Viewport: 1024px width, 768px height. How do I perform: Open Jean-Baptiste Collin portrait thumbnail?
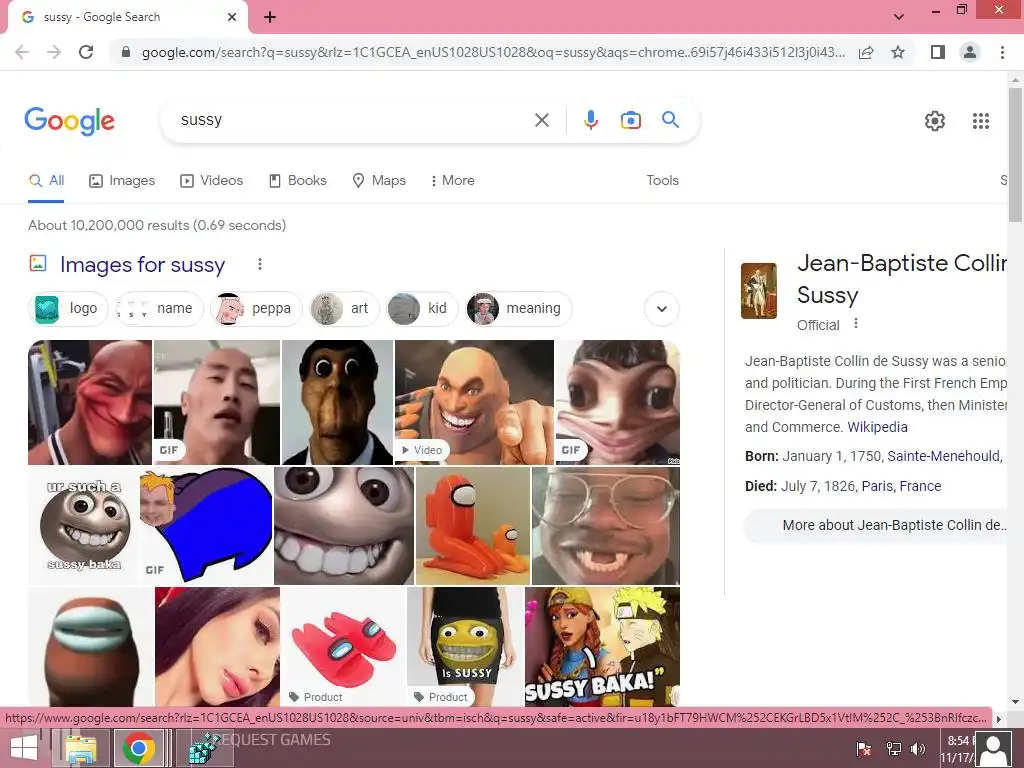tap(759, 291)
